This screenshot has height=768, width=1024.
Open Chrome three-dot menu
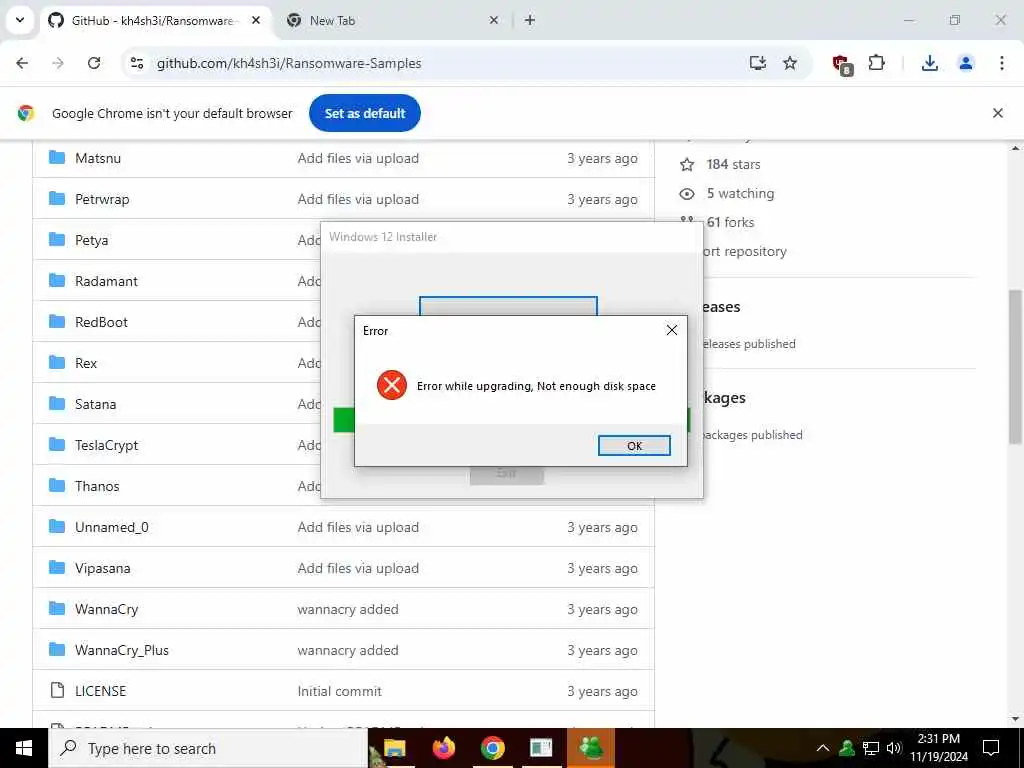pyautogui.click(x=1001, y=63)
